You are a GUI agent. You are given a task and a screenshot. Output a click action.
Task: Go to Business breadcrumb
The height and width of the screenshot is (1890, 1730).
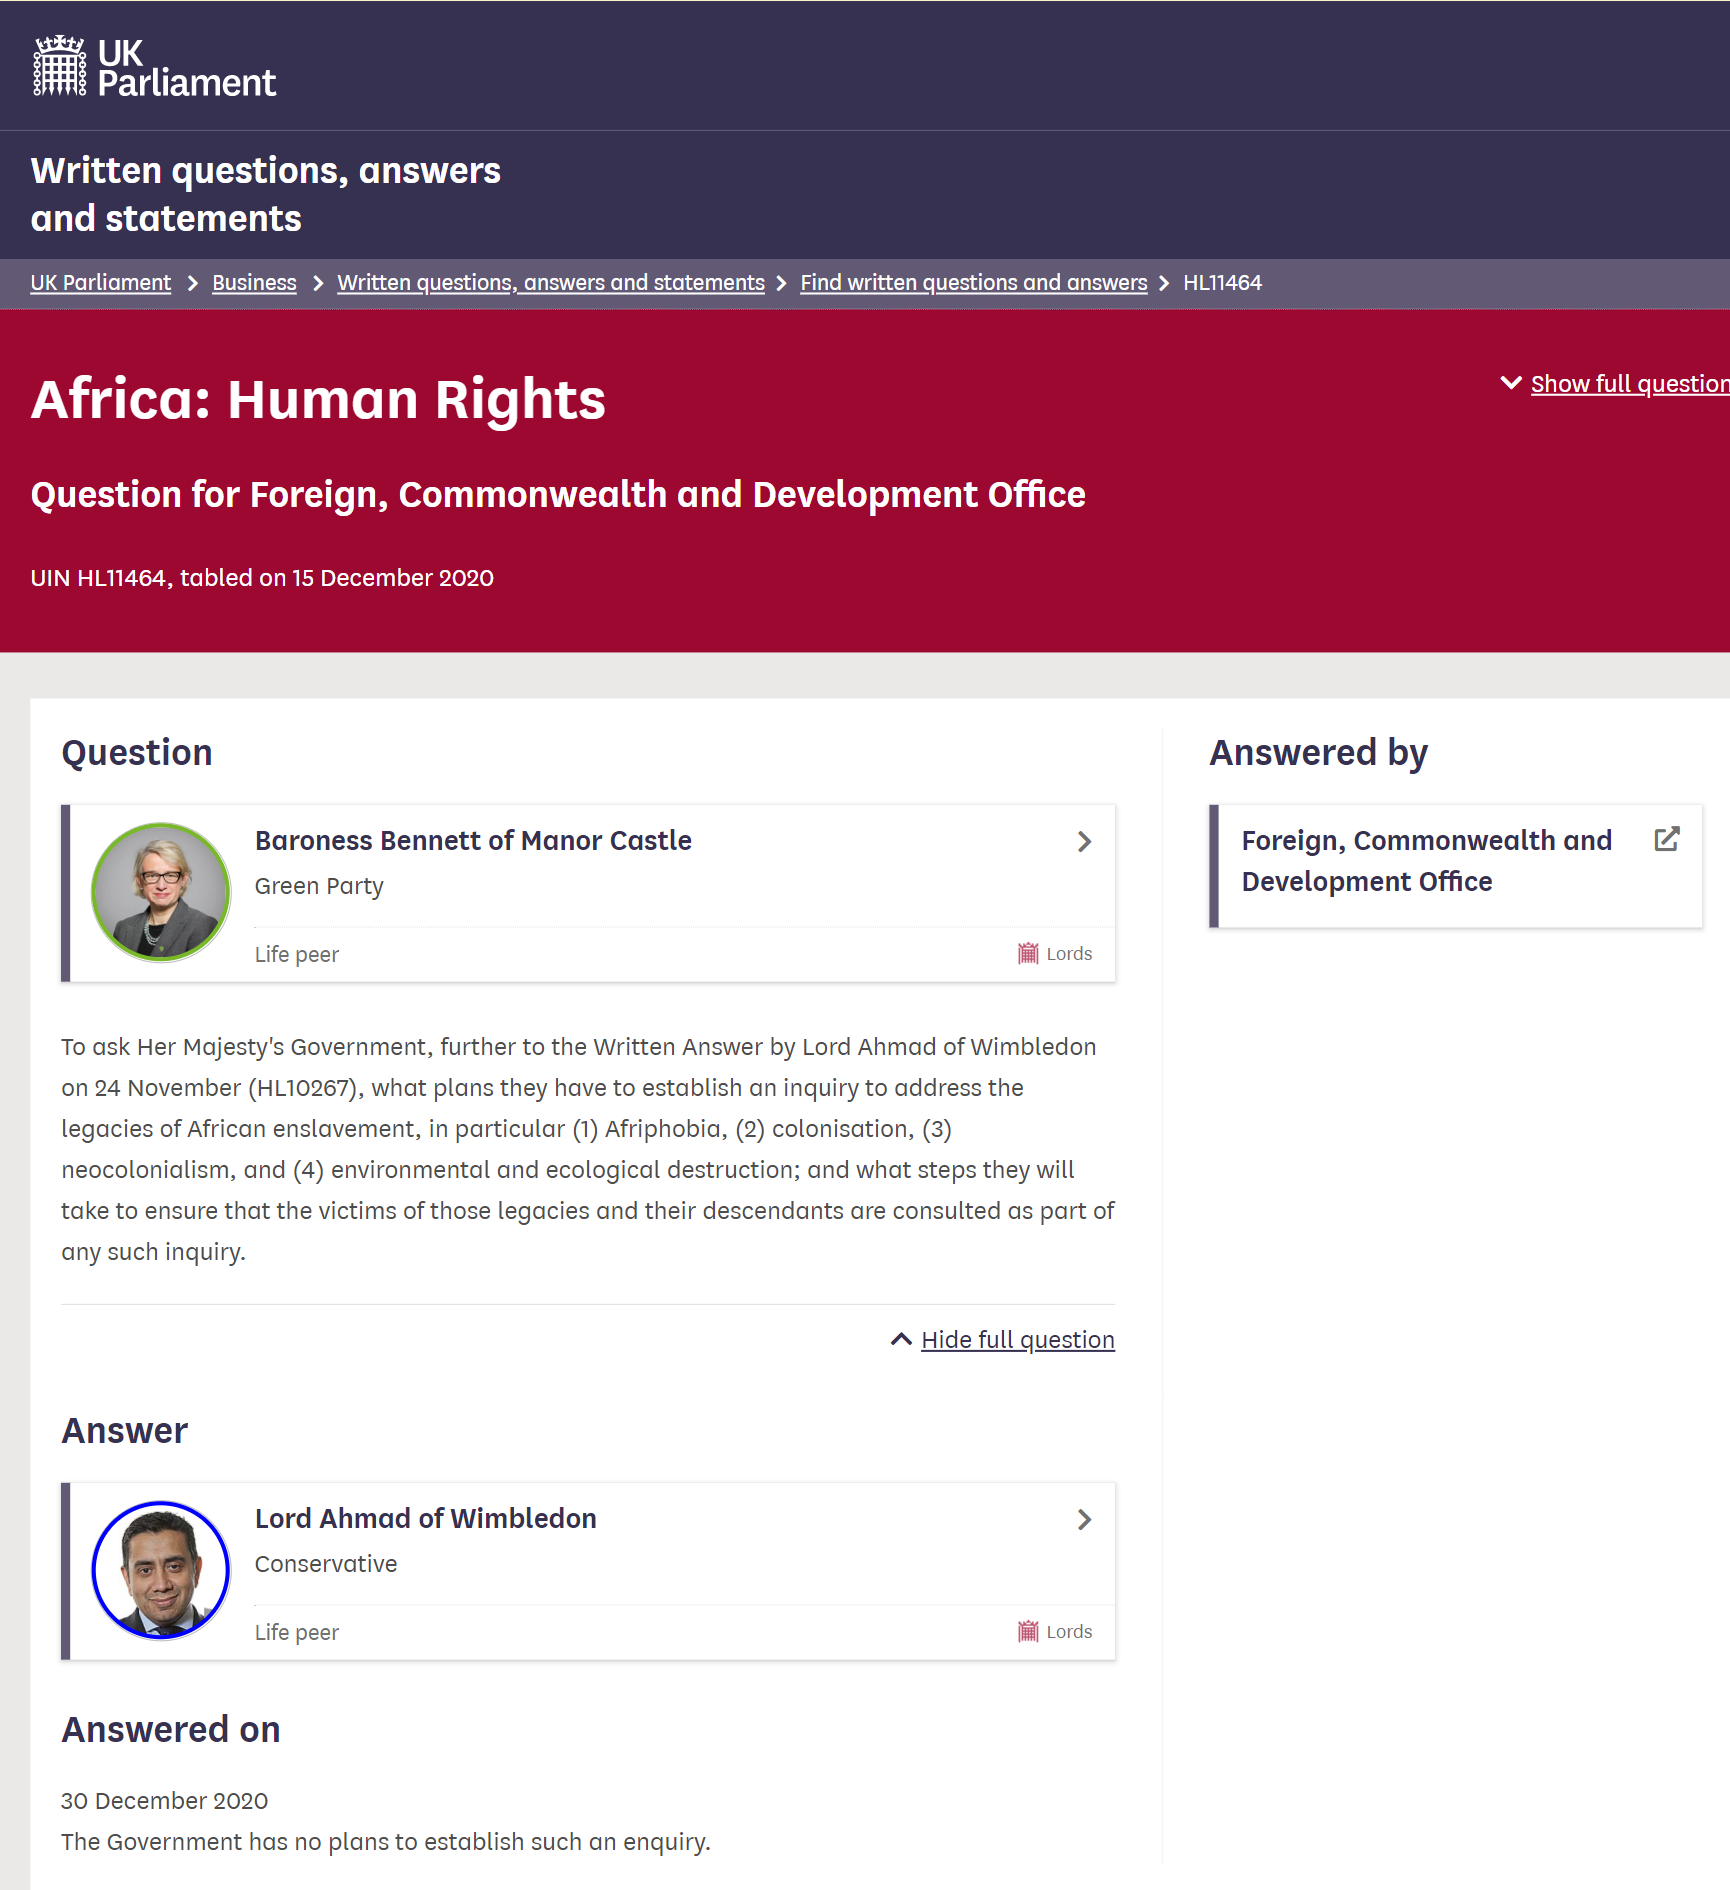tap(254, 283)
